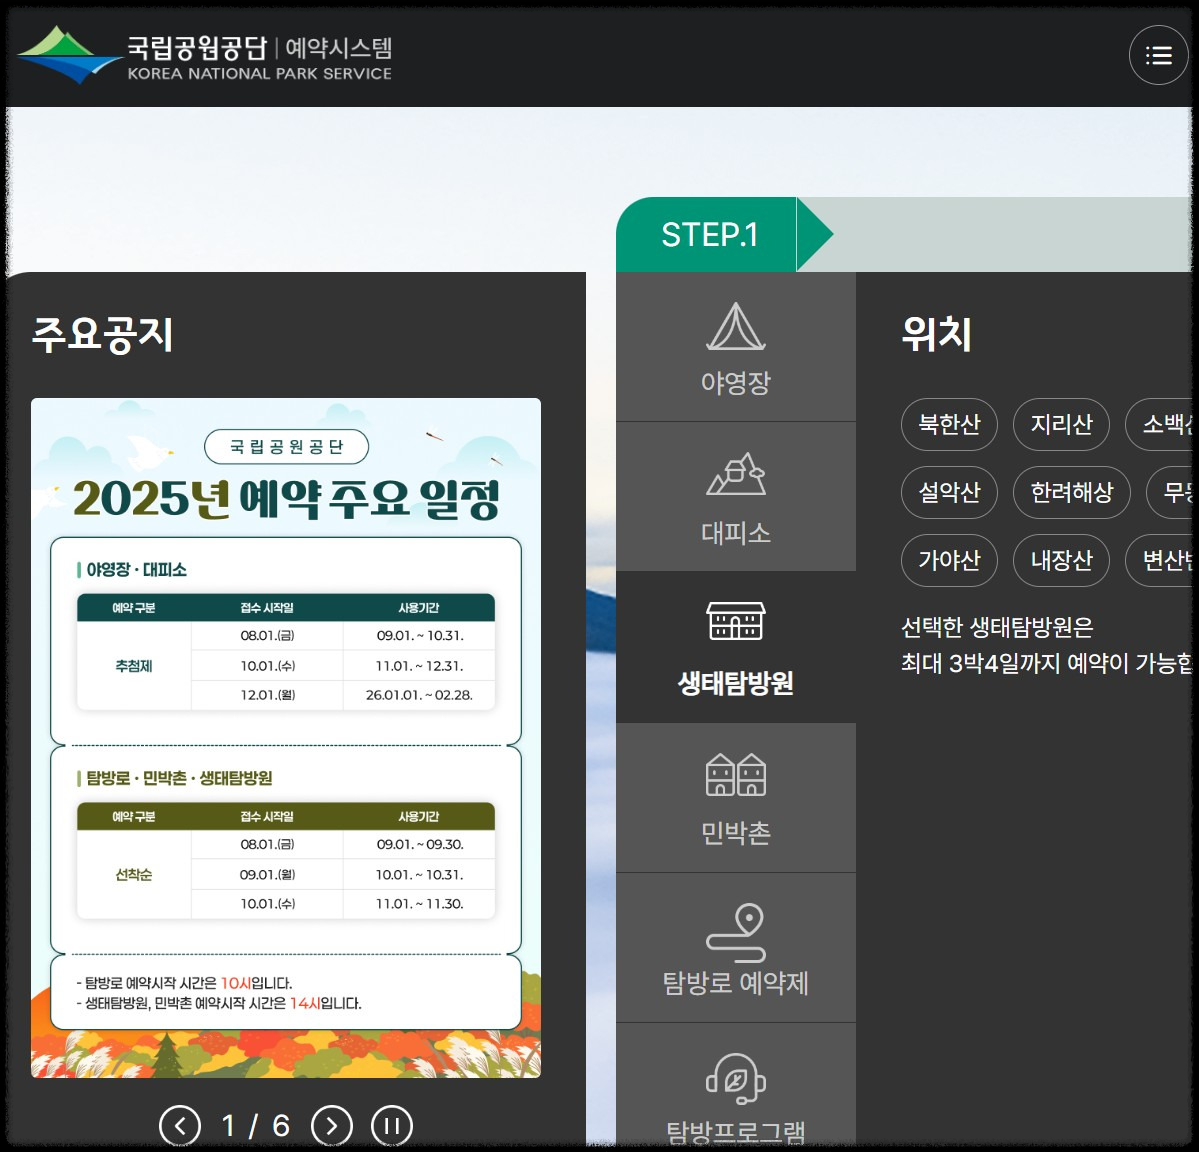Viewport: 1199px width, 1152px height.
Task: Choose 한려해상 location
Action: click(x=1072, y=492)
